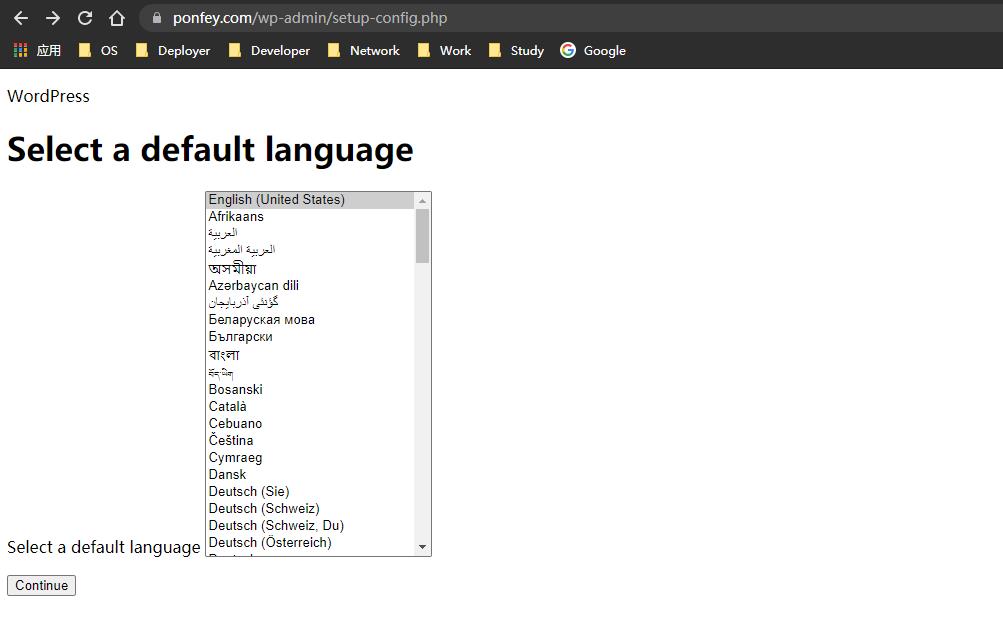Choose Български language option
1003x620 pixels.
(x=310, y=337)
